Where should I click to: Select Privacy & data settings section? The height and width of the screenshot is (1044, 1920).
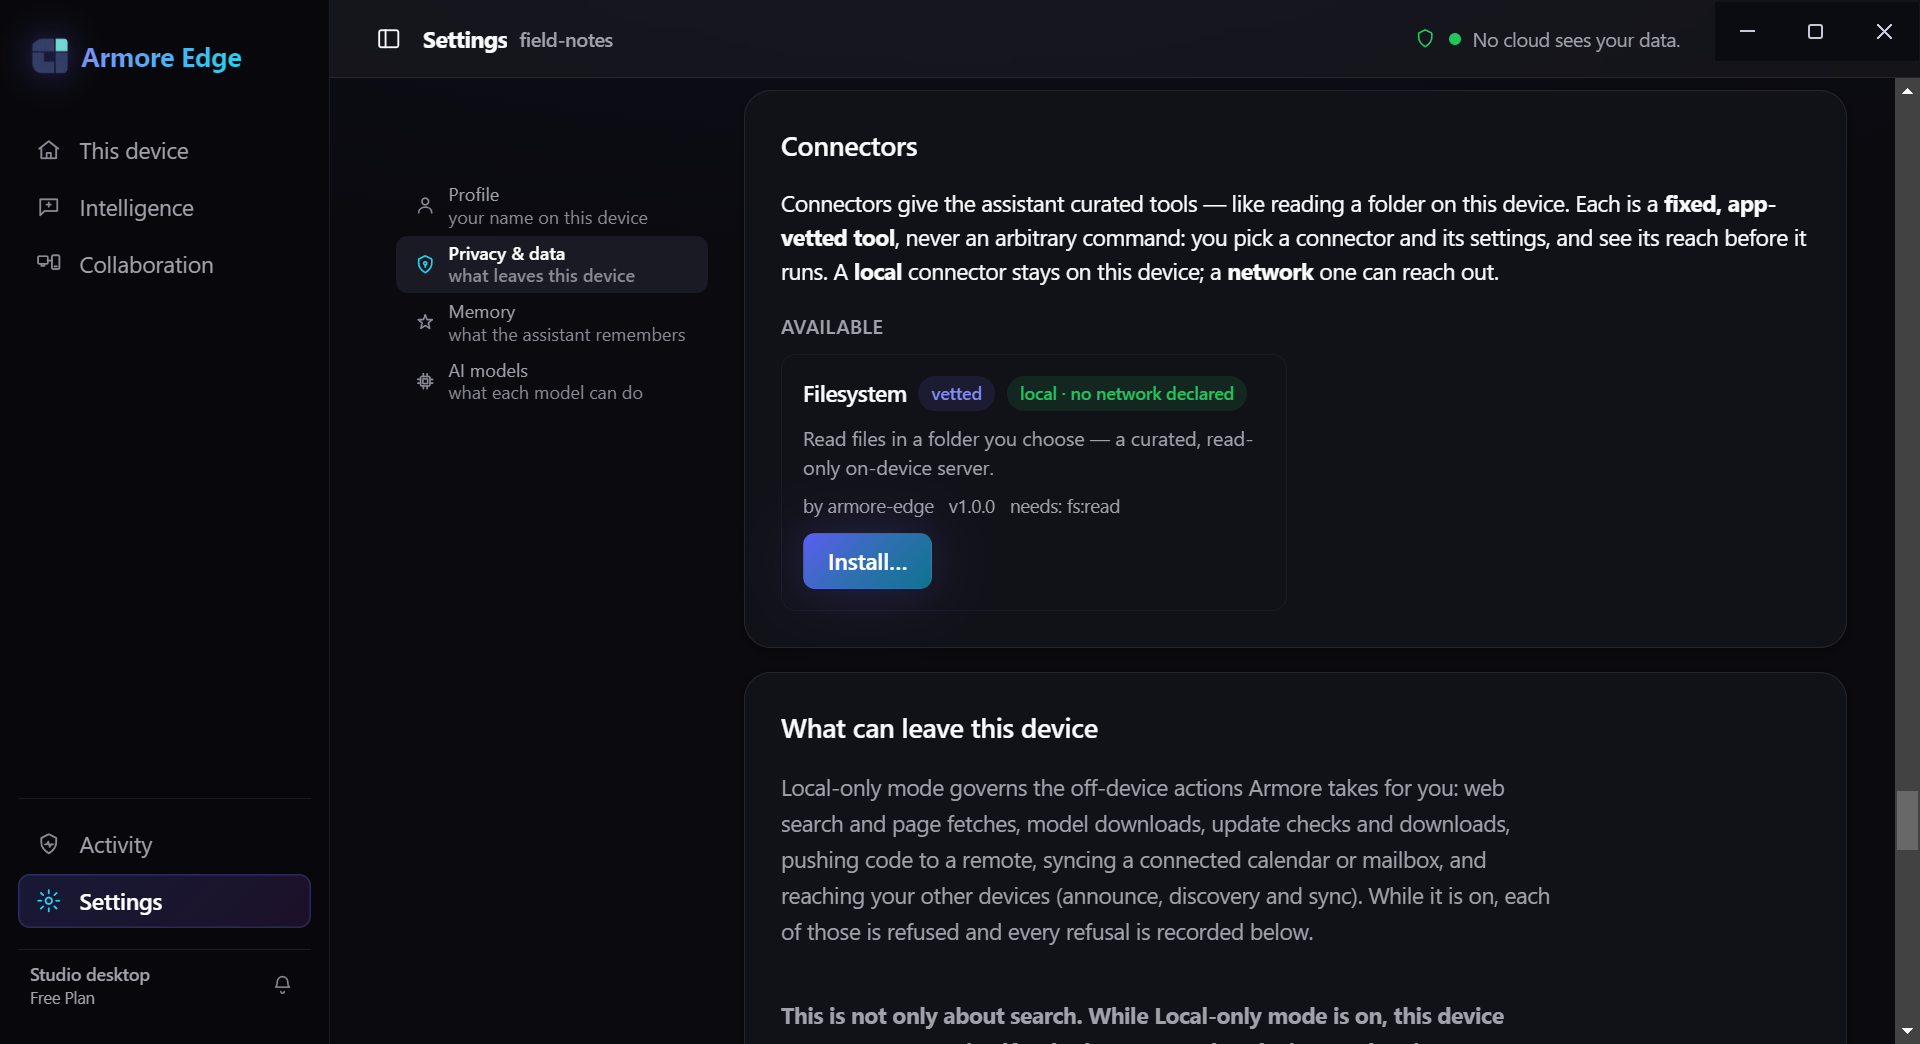click(x=552, y=264)
